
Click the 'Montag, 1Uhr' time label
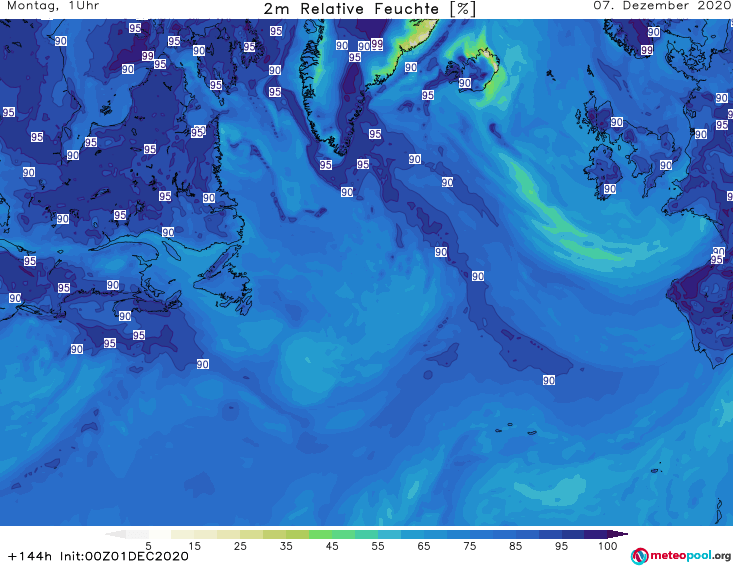coord(53,6)
